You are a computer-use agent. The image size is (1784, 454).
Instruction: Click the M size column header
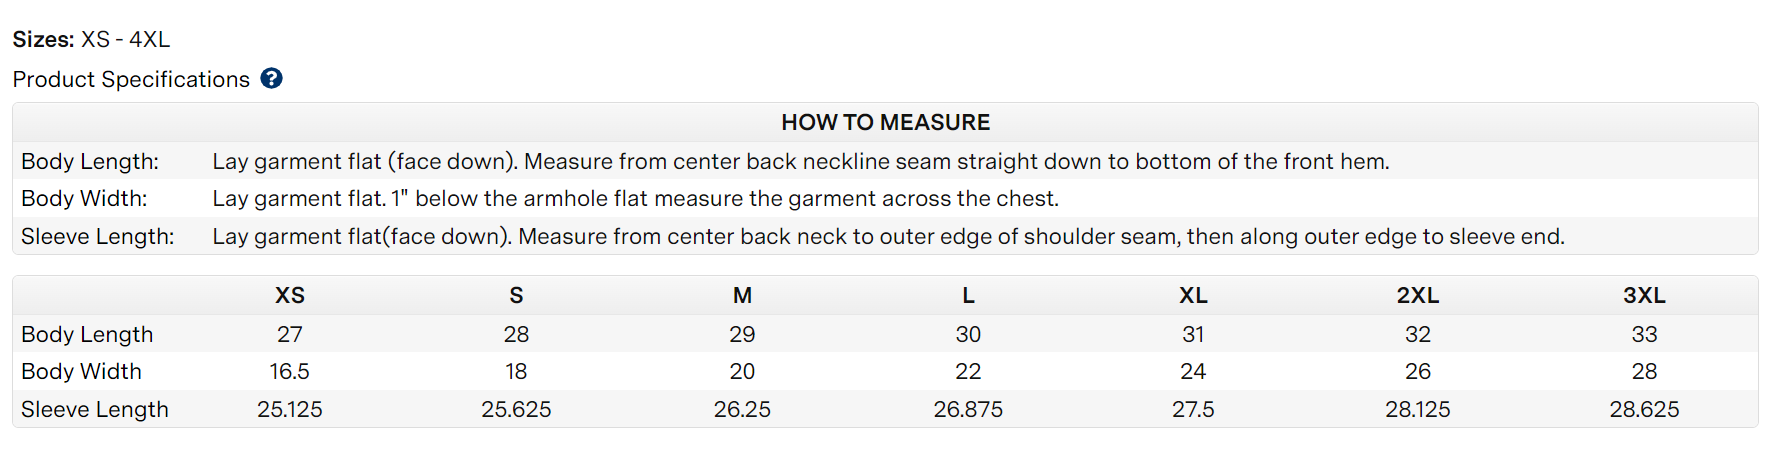[x=742, y=295]
